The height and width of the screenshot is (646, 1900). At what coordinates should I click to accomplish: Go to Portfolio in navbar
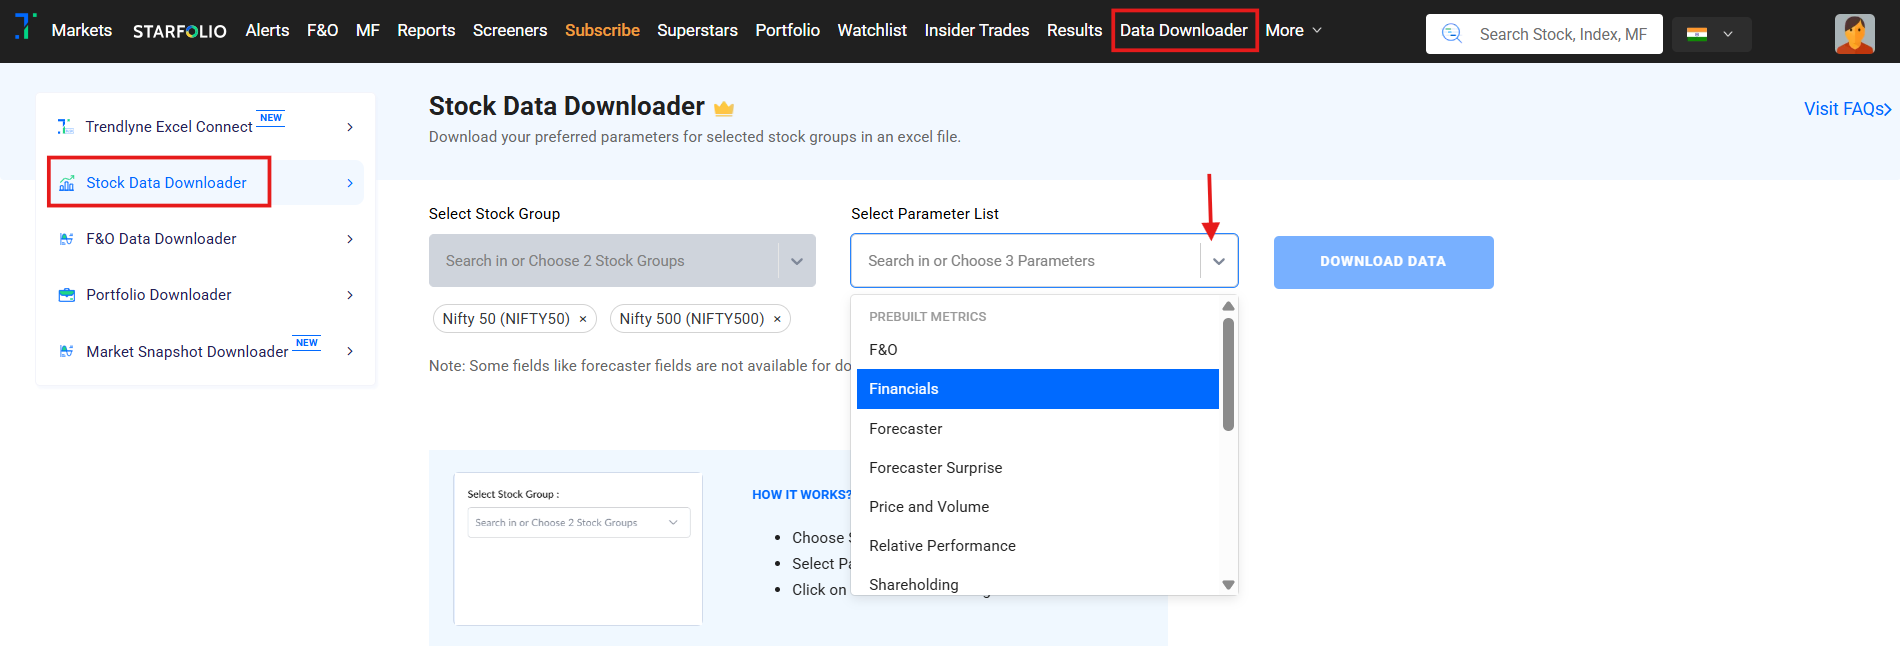[x=787, y=30]
